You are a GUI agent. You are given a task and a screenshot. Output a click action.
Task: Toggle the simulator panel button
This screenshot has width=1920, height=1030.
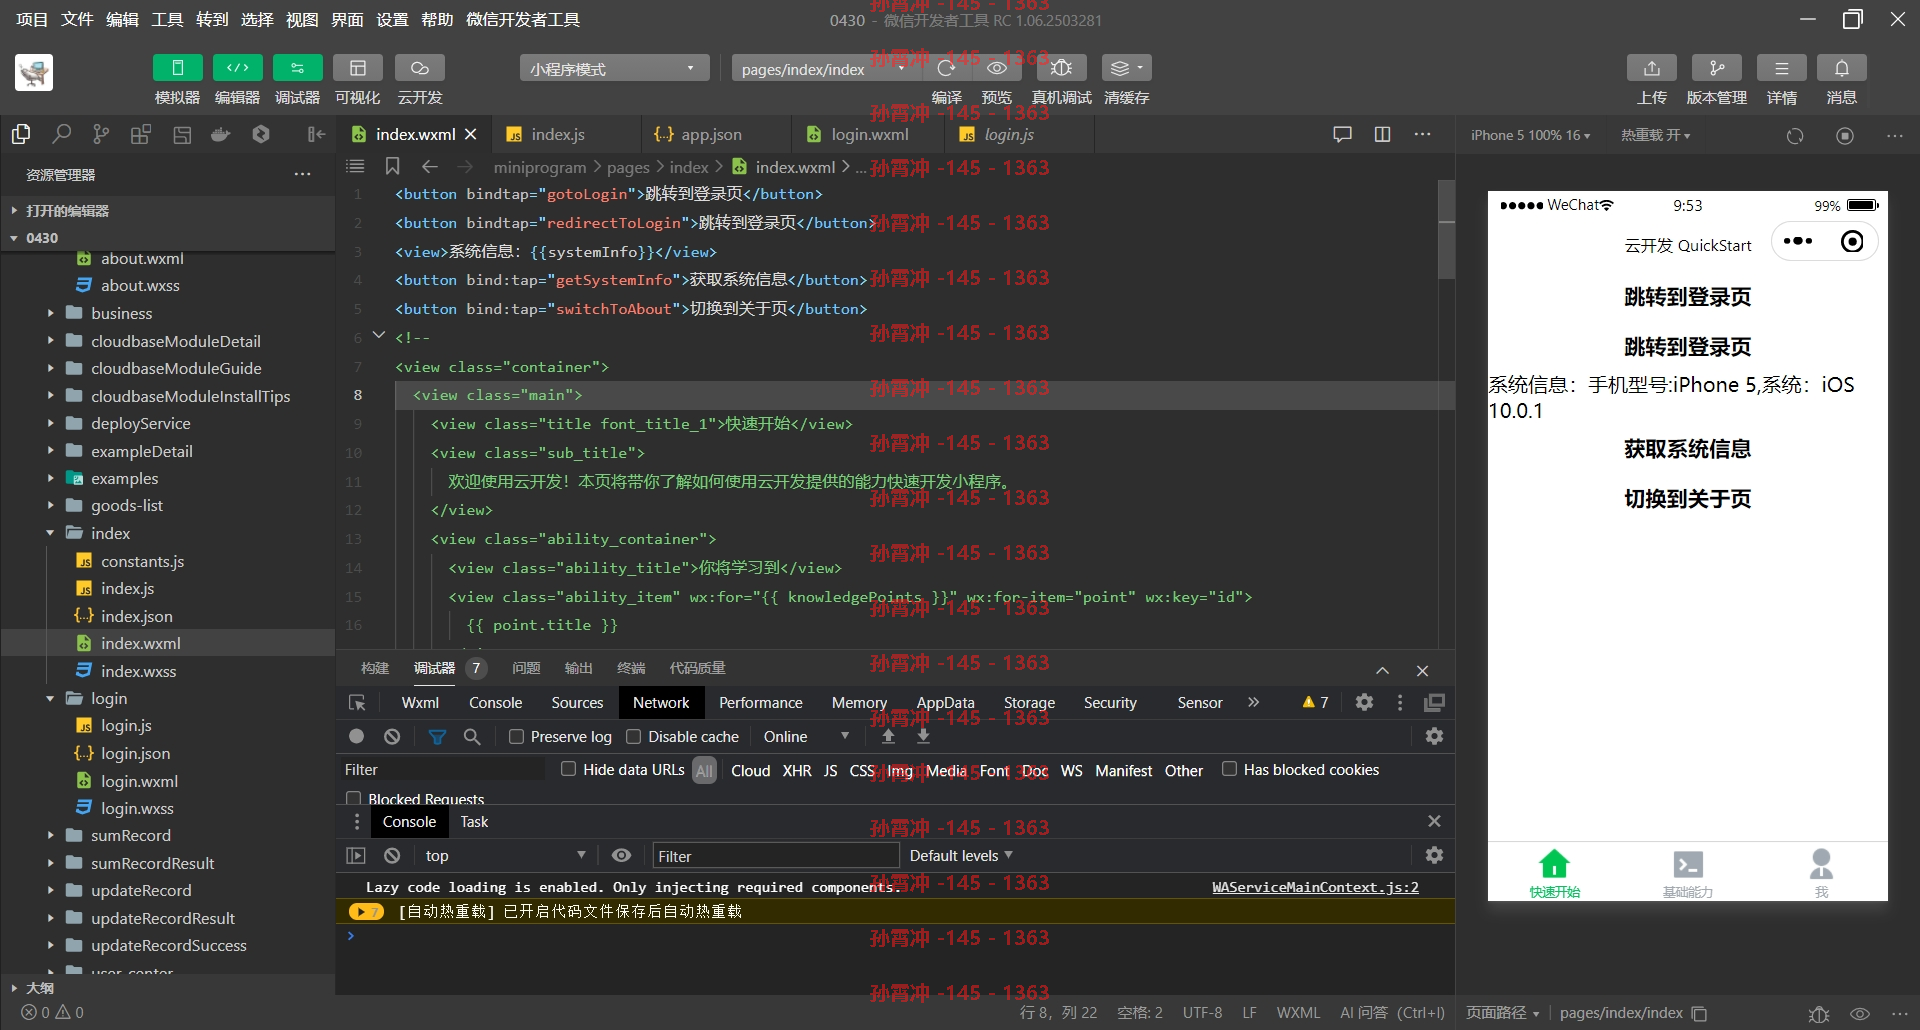pyautogui.click(x=177, y=68)
